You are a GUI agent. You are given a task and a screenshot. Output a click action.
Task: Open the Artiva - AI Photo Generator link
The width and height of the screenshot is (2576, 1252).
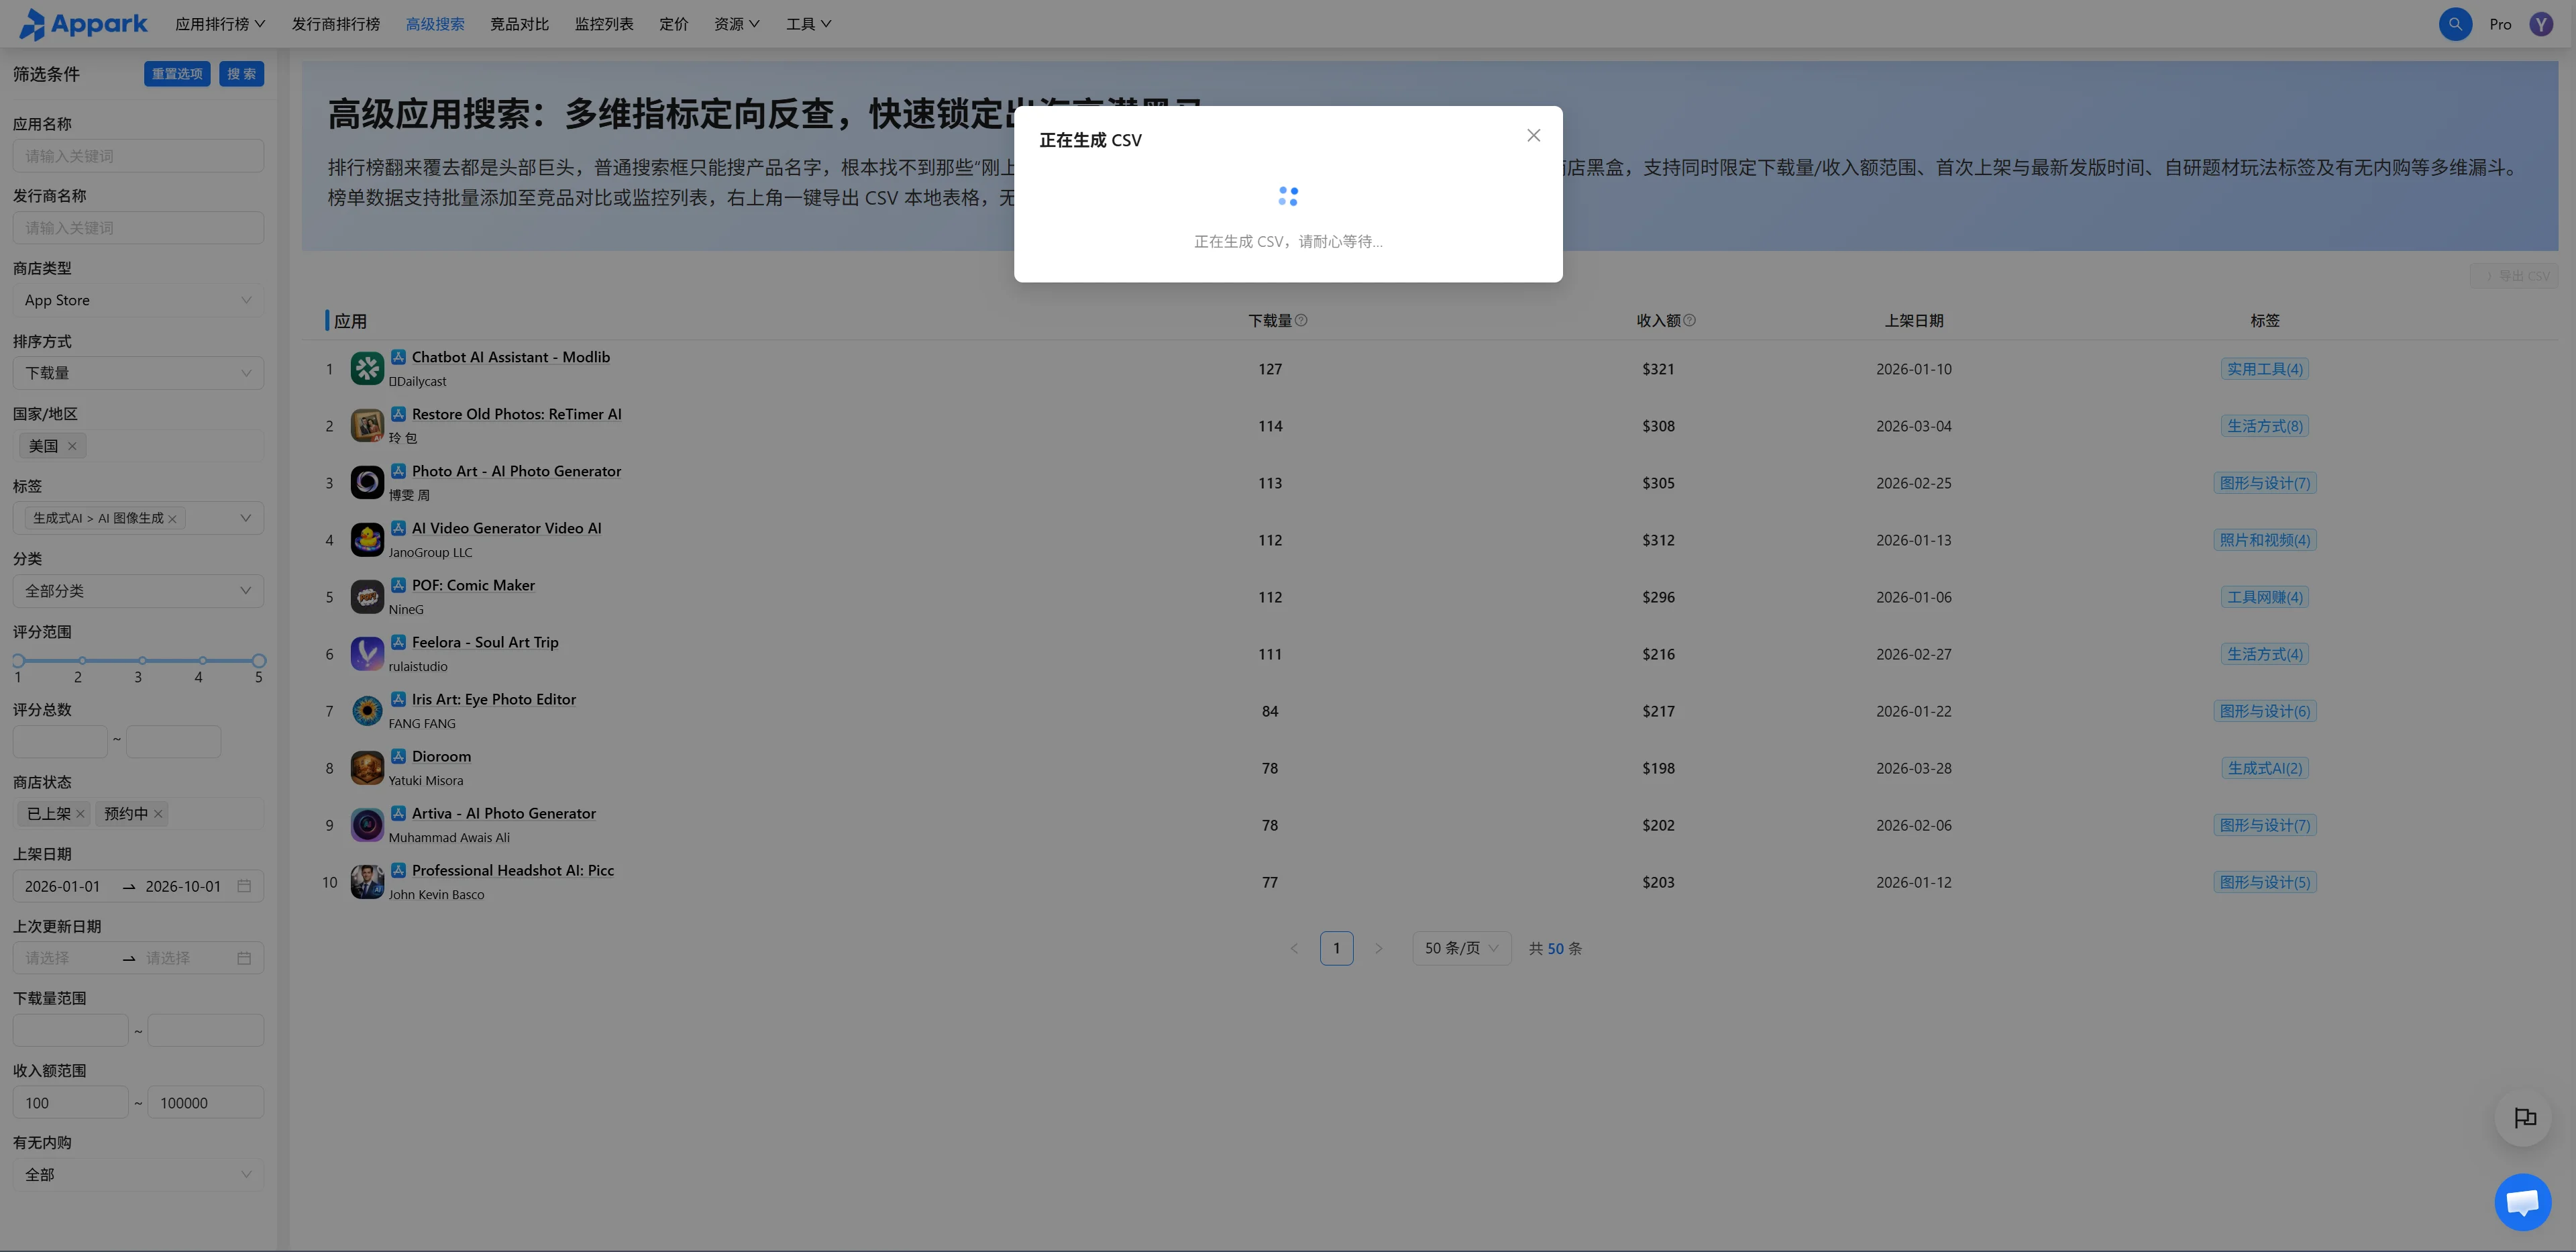tap(503, 813)
